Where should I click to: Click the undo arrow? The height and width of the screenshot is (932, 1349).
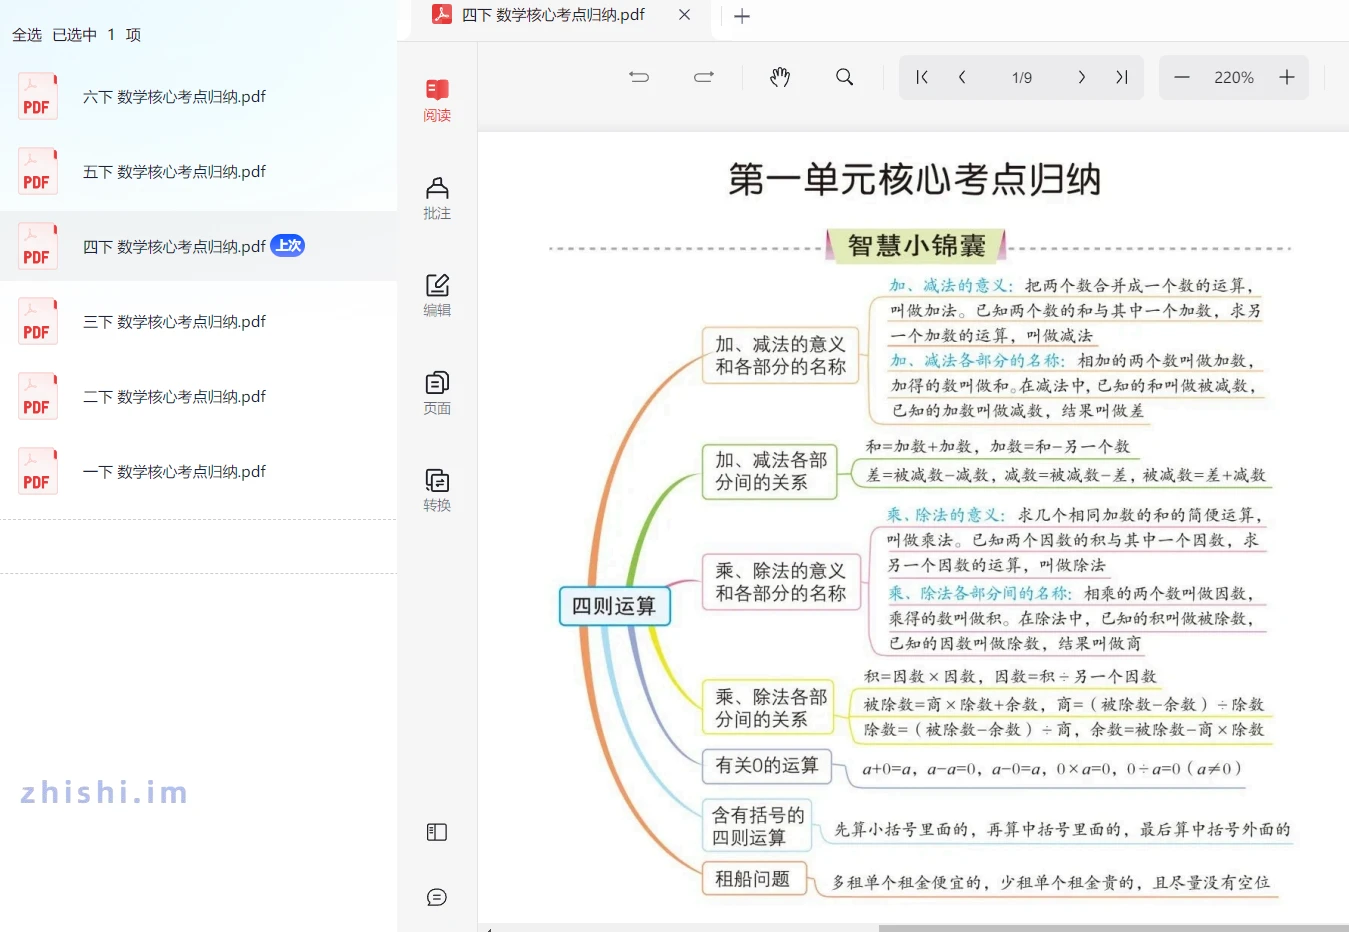(639, 77)
